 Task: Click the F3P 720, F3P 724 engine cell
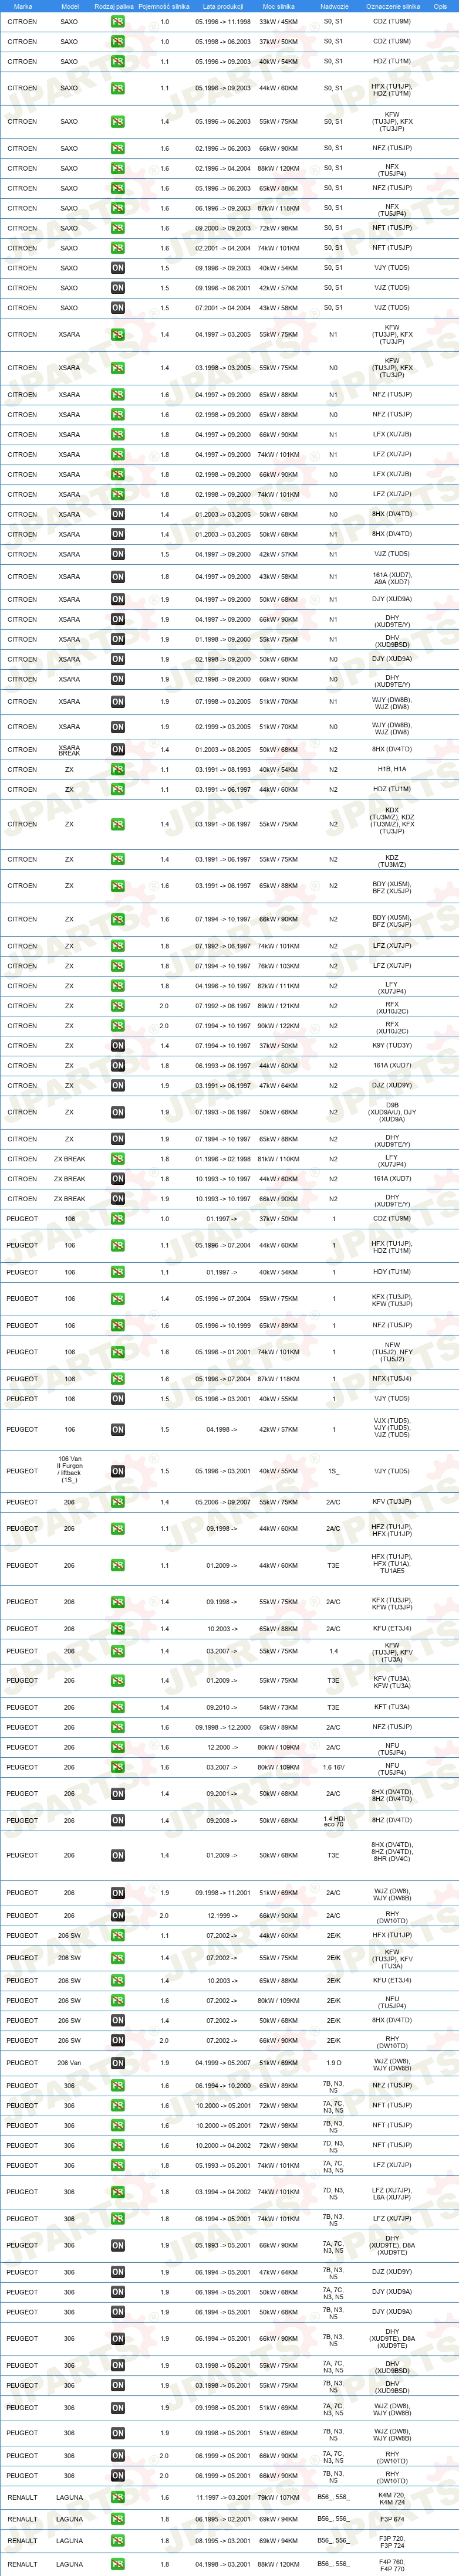click(392, 2541)
